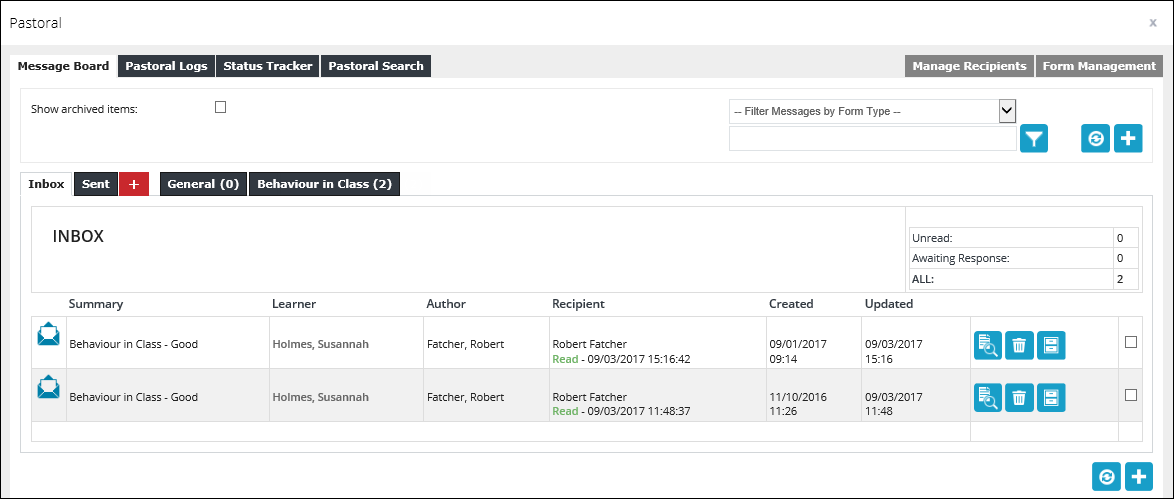View details of first Behaviour in Class message
1174x499 pixels.
[987, 344]
